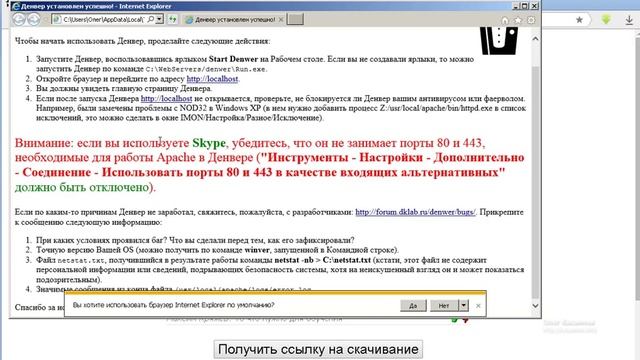640x360 pixels.
Task: Click the Internet Explorer title bar icon
Action: coord(16,6)
